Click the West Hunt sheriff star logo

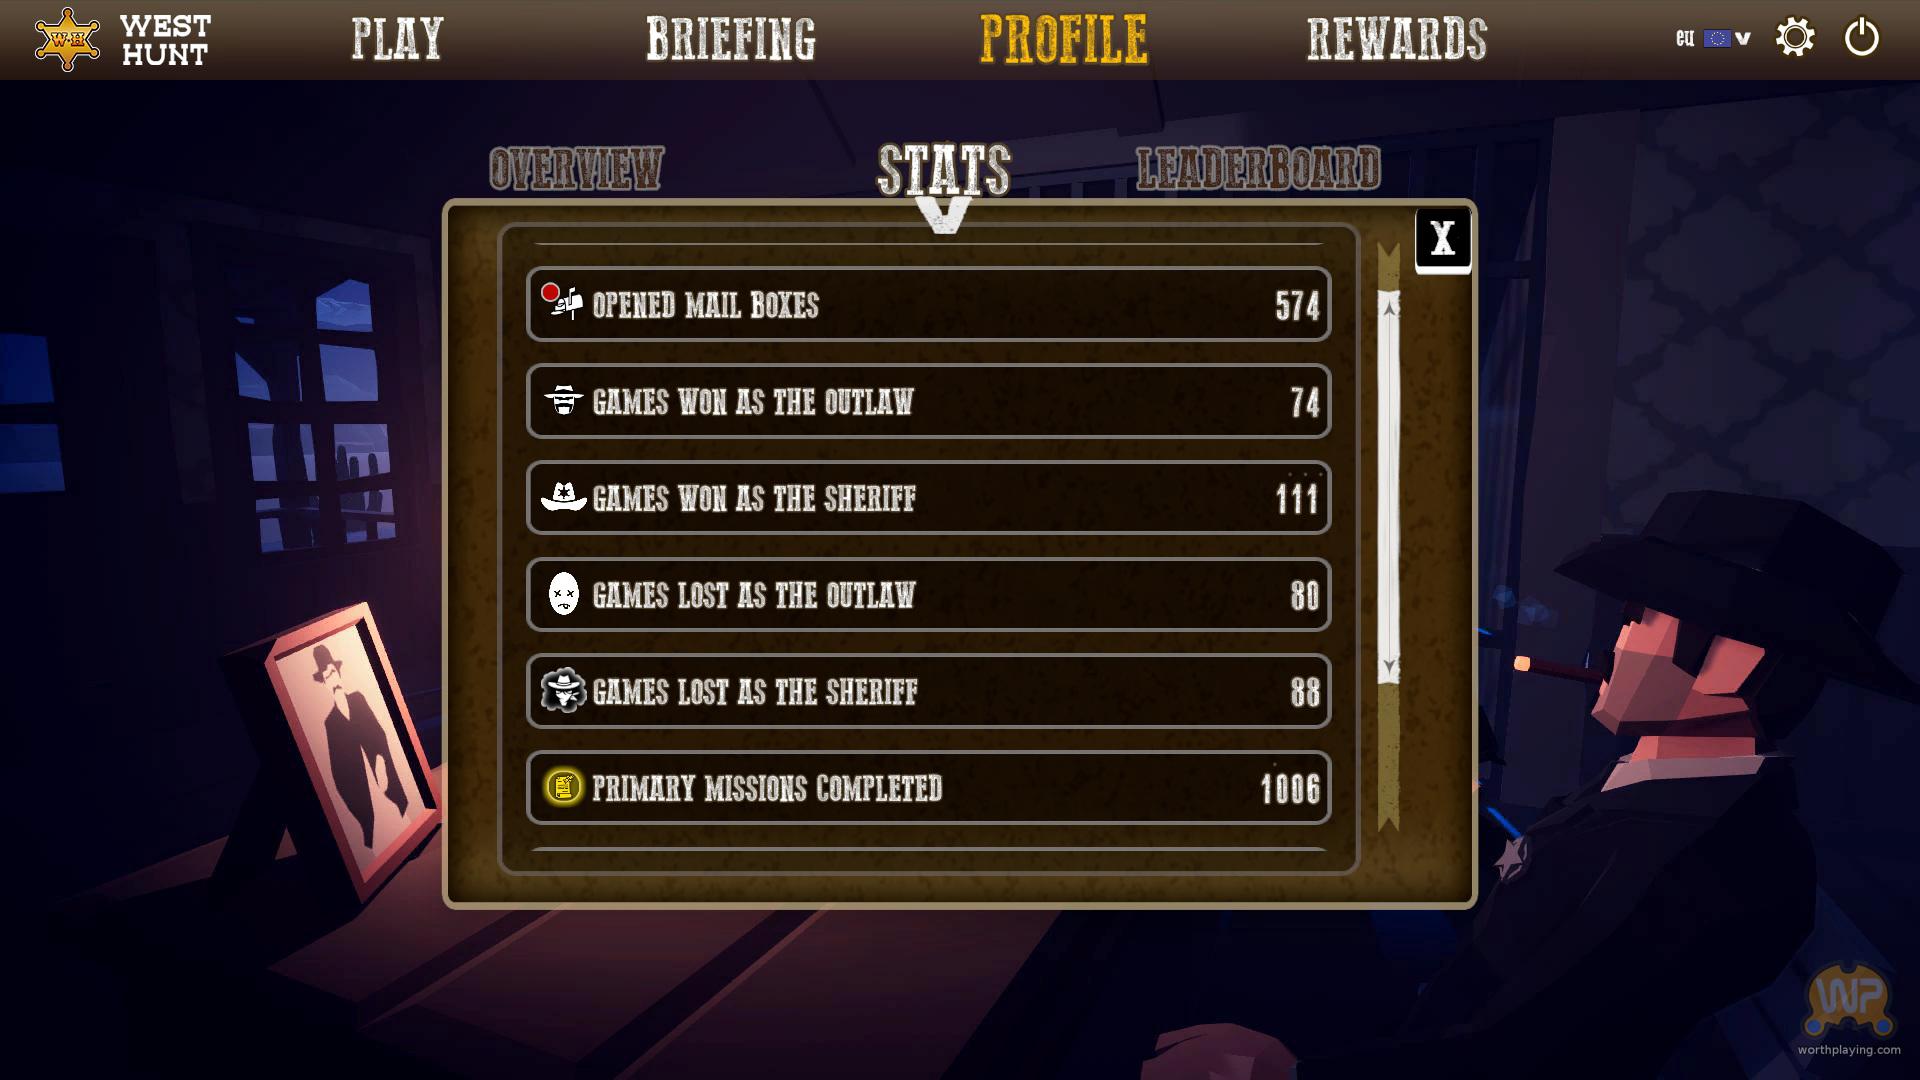point(67,39)
